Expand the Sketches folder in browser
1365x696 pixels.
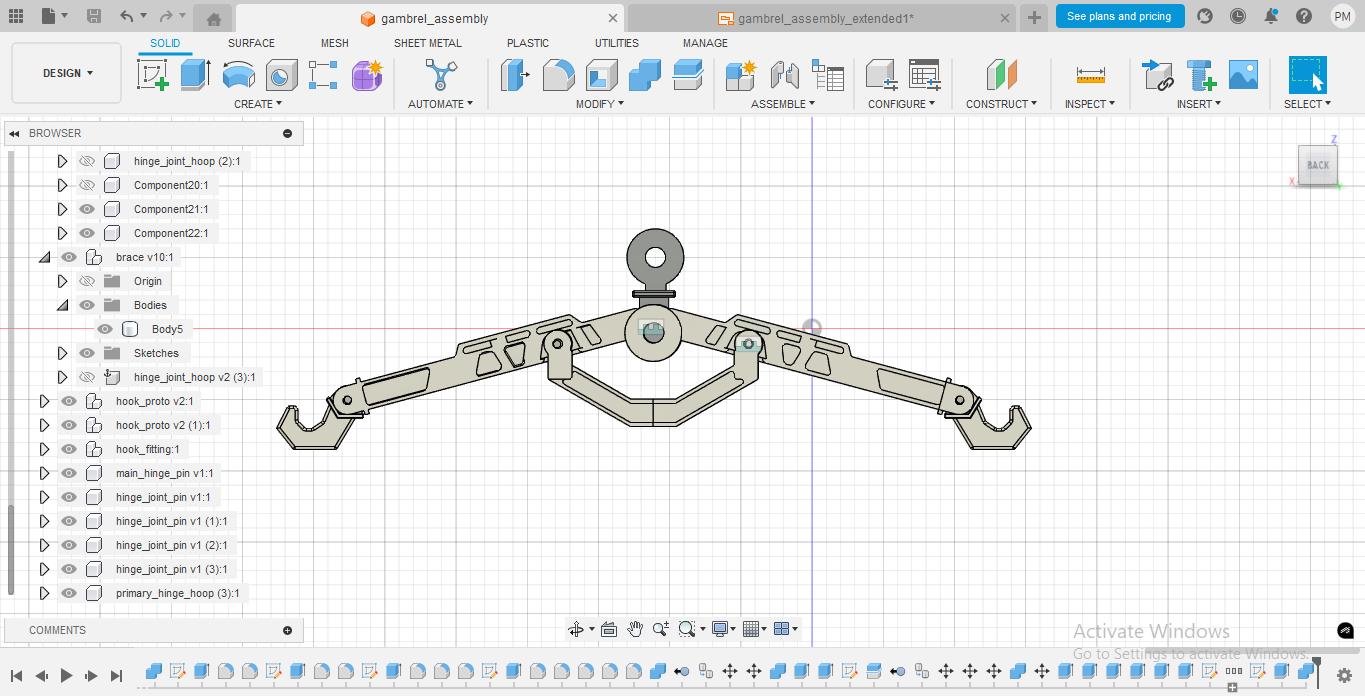pos(62,353)
